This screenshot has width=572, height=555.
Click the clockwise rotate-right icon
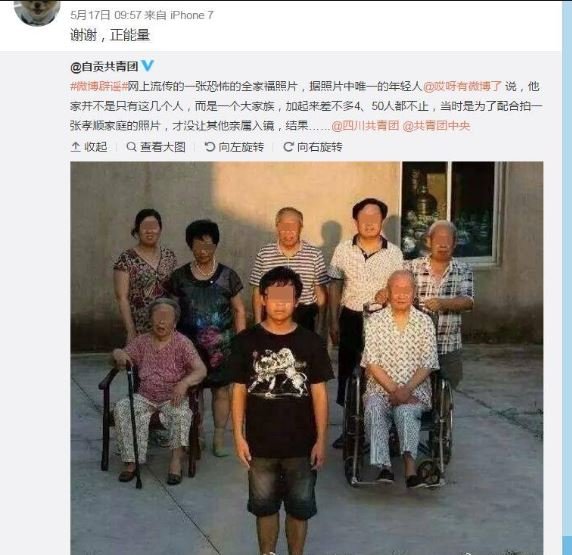288,147
